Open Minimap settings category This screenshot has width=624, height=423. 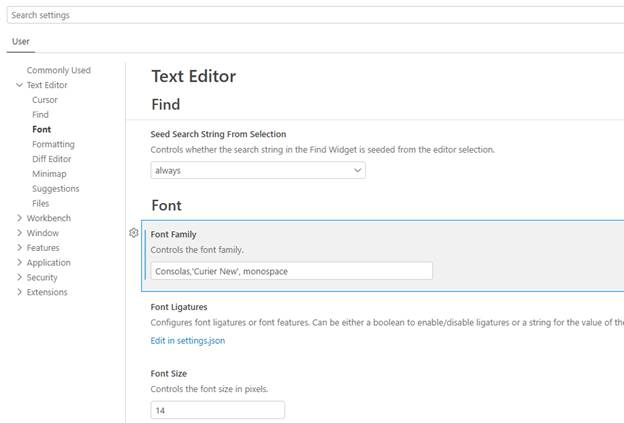coord(49,174)
